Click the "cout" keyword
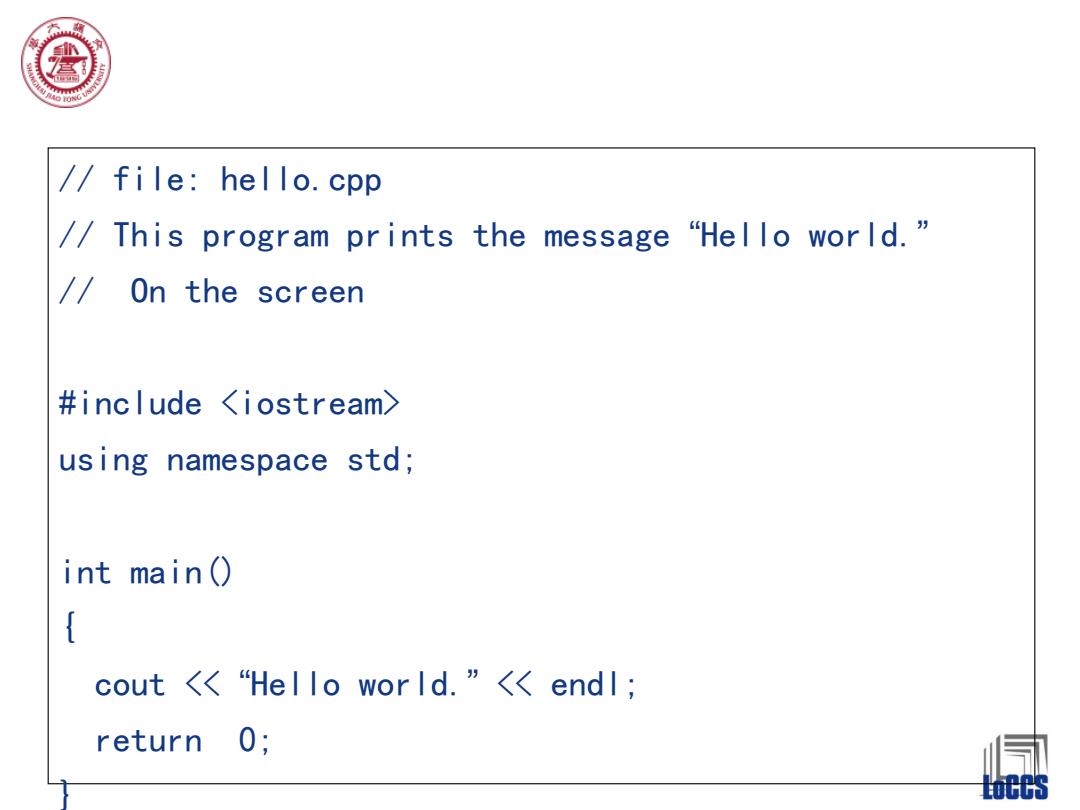Viewport: 1080px width, 810px height. click(130, 685)
